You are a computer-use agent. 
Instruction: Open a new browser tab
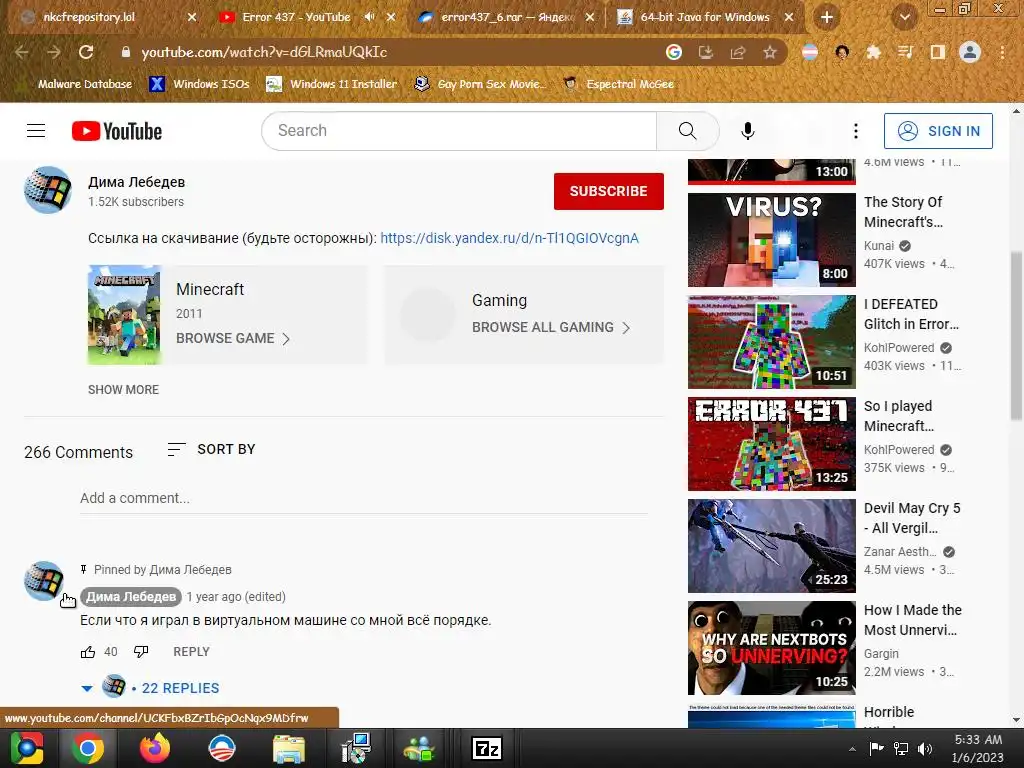826,18
